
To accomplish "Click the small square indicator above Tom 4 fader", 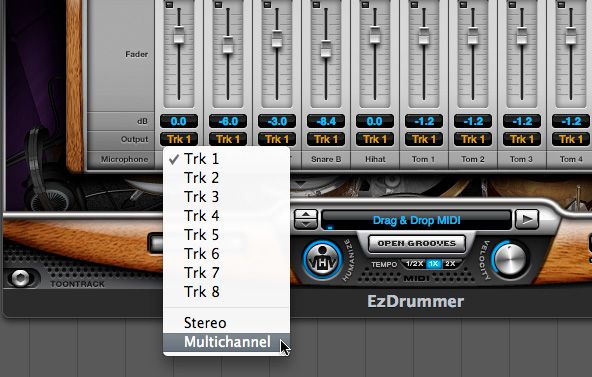I will tap(561, 5).
